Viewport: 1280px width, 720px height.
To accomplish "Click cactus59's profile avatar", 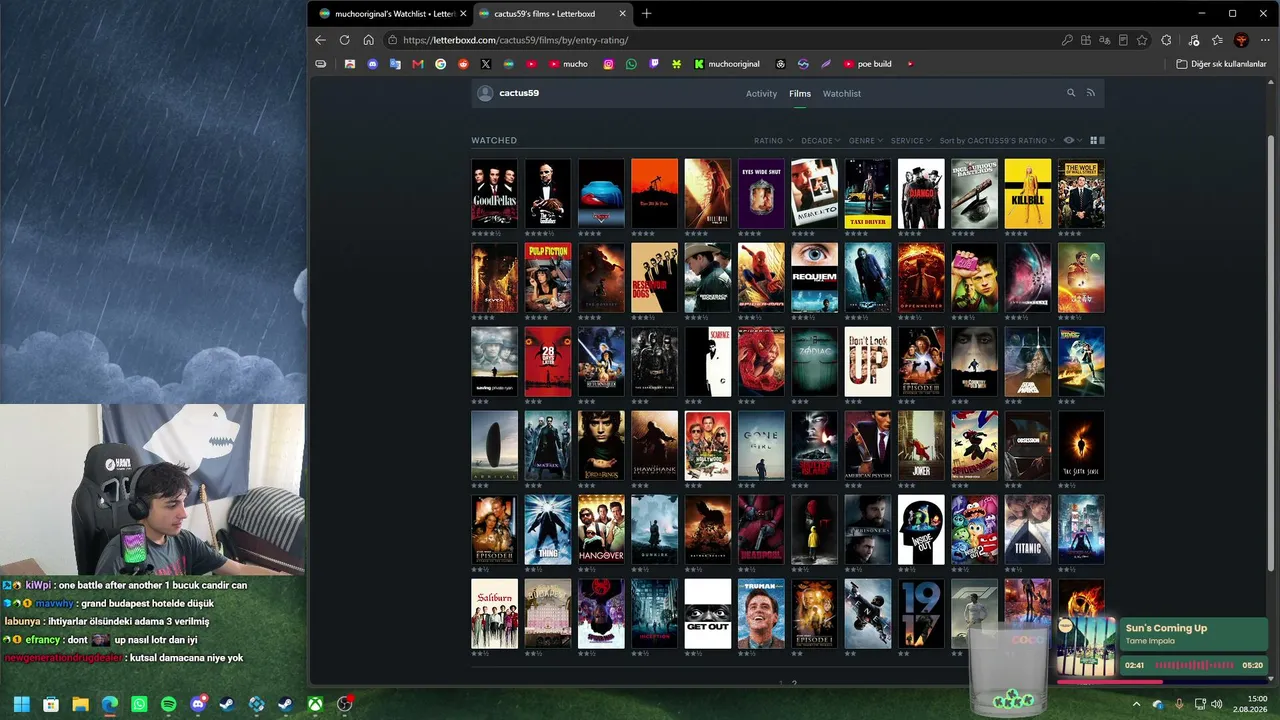I will click(485, 93).
